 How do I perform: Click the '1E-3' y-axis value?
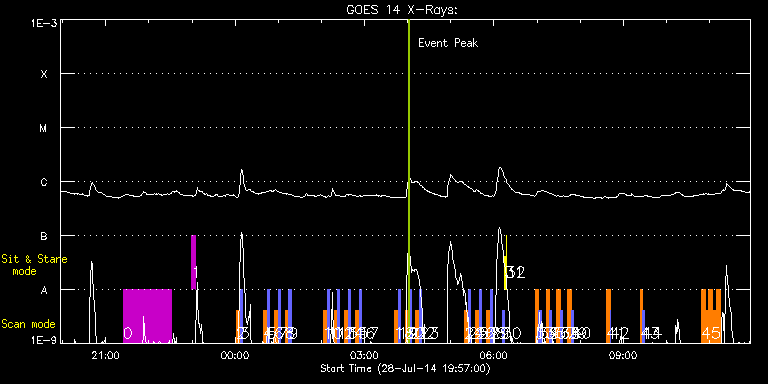pyautogui.click(x=44, y=23)
